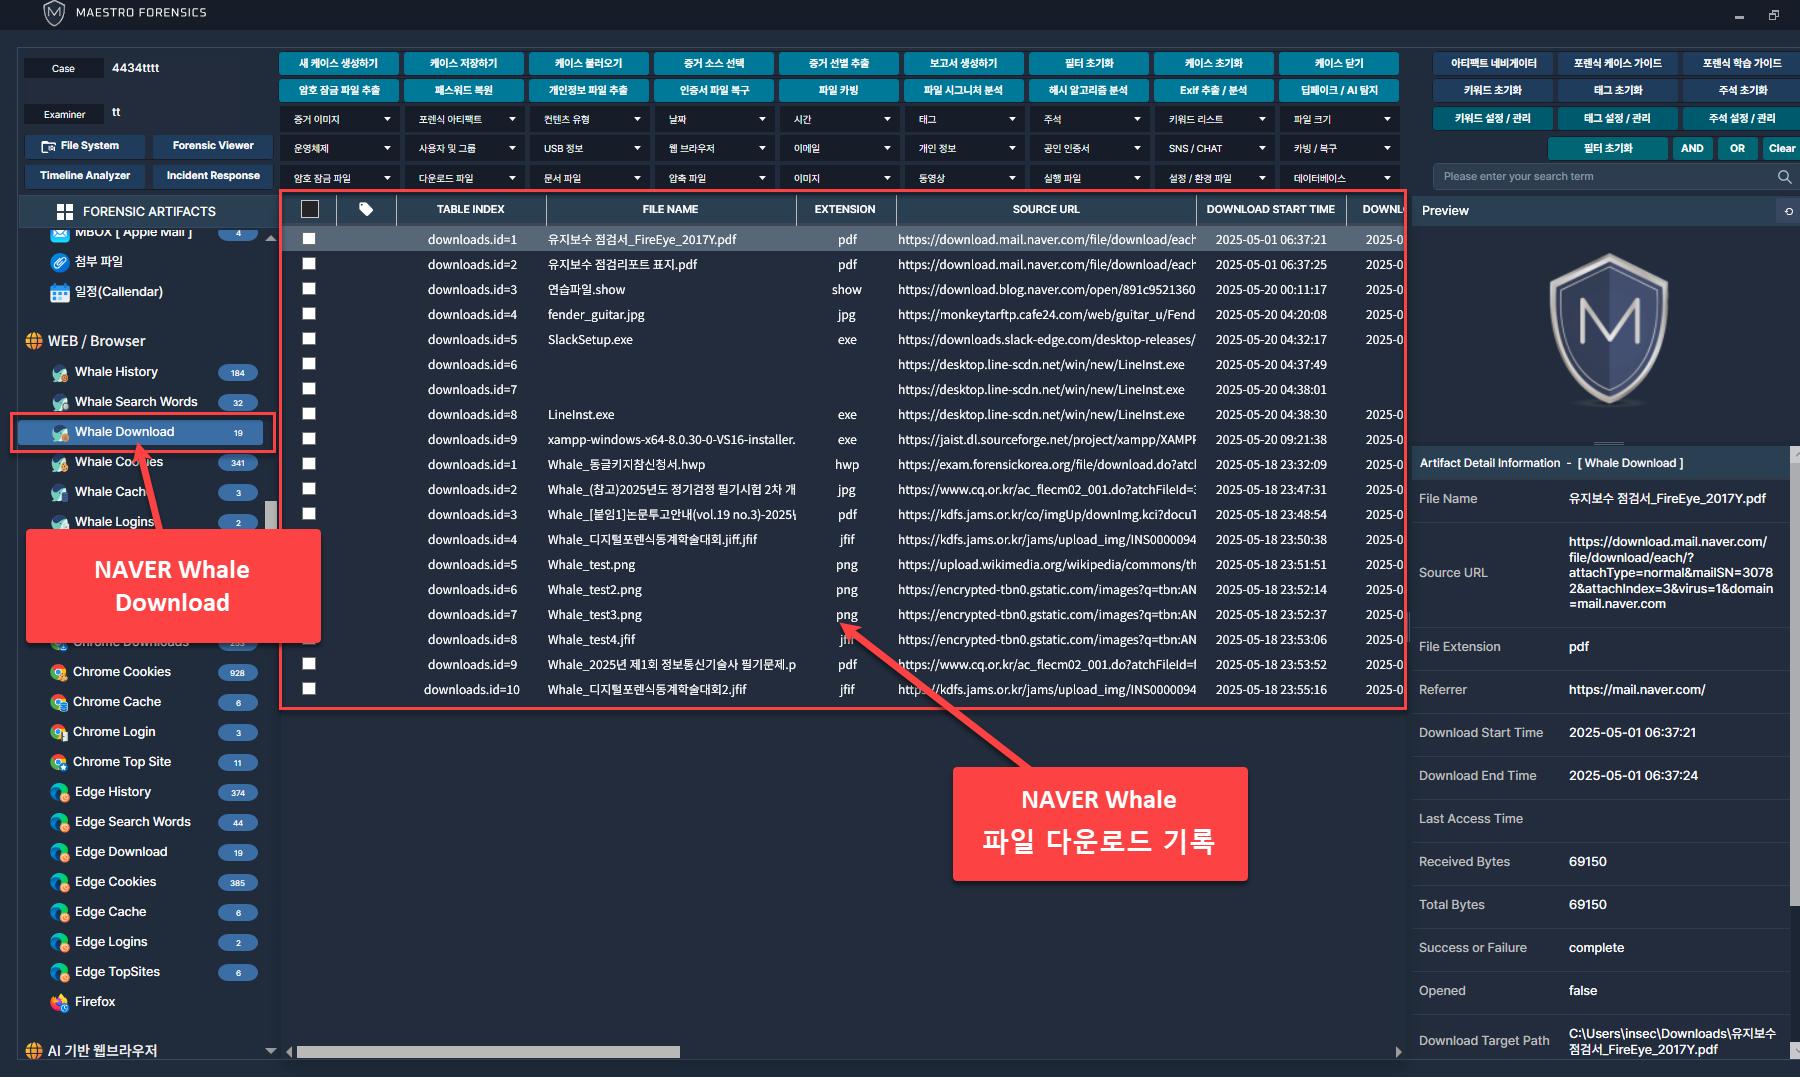Check the row for fender_guitar.jpg
The image size is (1800, 1077).
pyautogui.click(x=309, y=314)
